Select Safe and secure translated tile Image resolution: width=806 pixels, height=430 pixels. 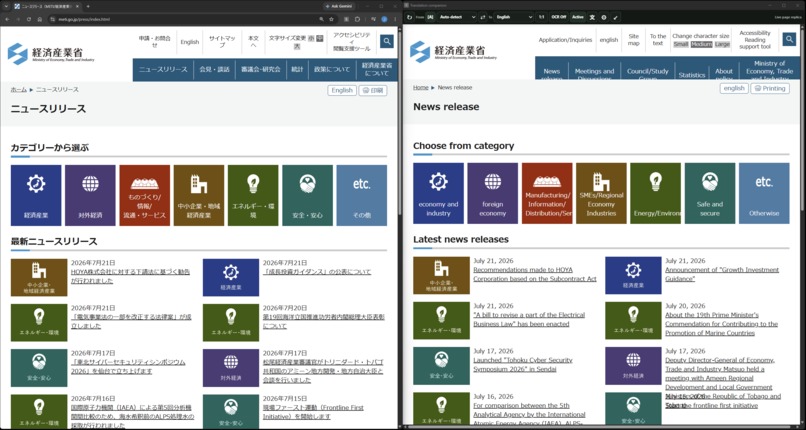pos(710,193)
